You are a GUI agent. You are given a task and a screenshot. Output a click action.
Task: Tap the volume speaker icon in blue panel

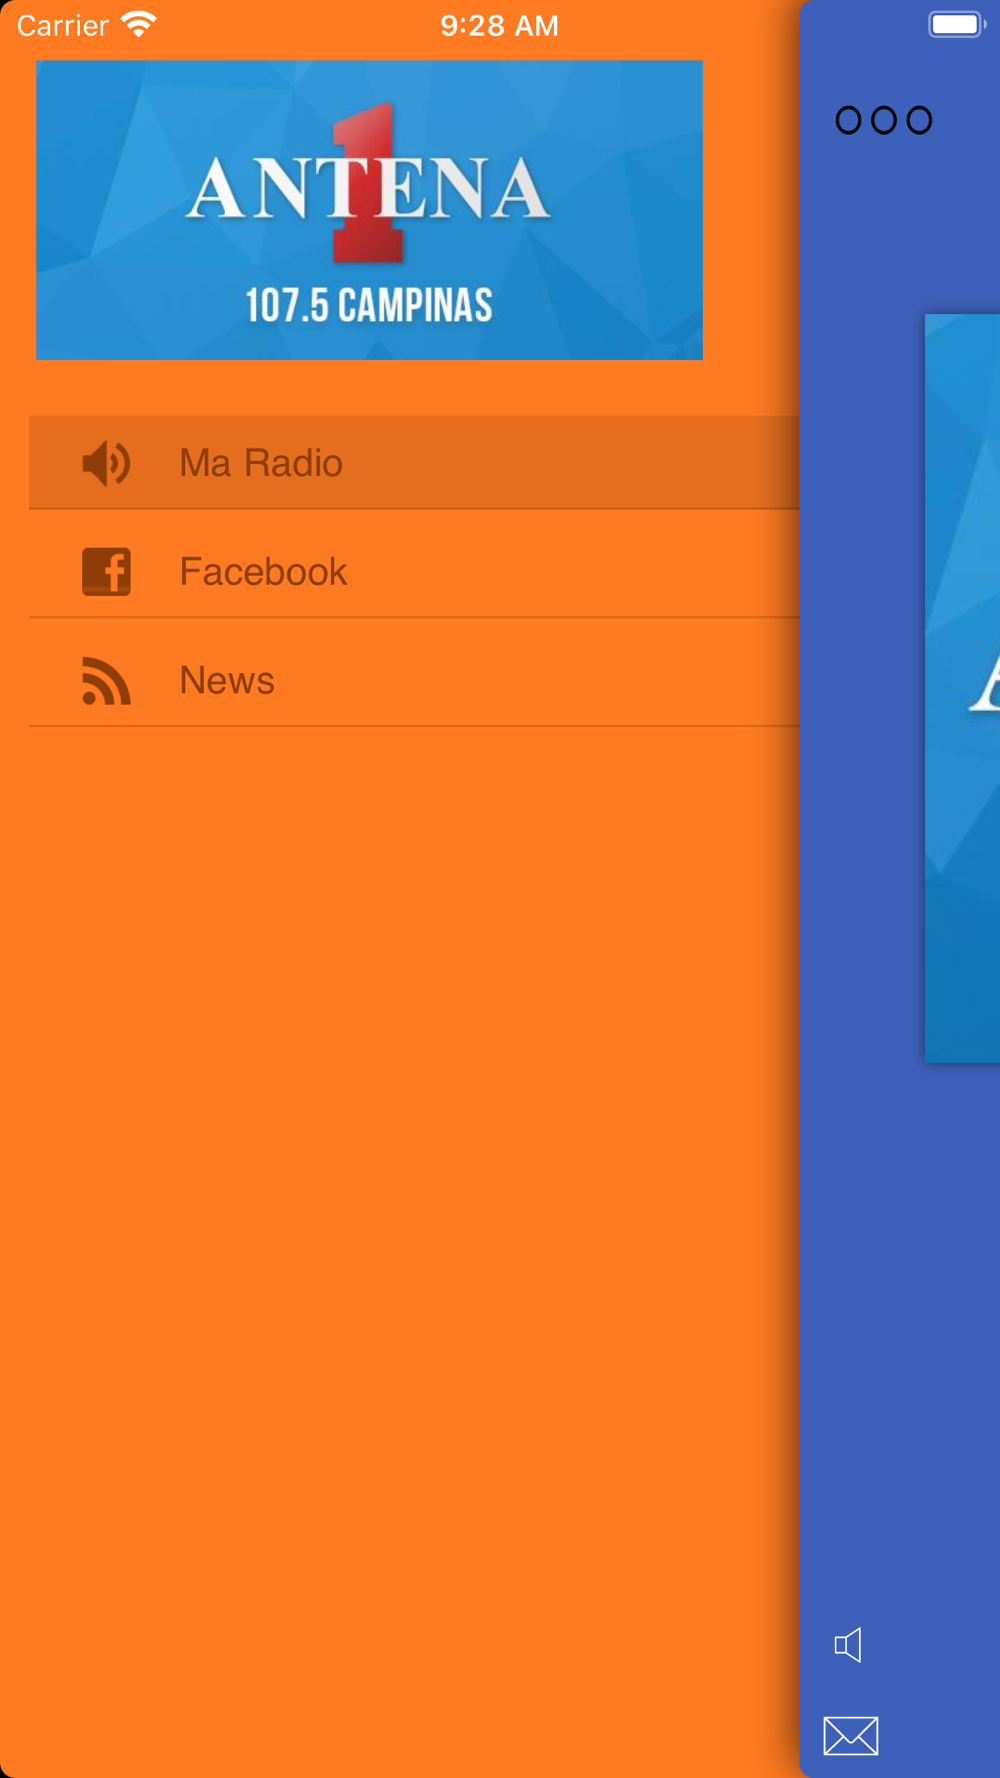pyautogui.click(x=848, y=1645)
